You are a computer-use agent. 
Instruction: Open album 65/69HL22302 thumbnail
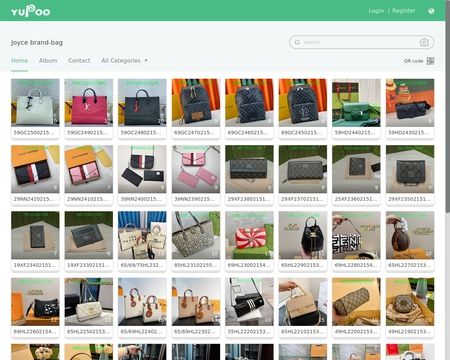coord(196,302)
